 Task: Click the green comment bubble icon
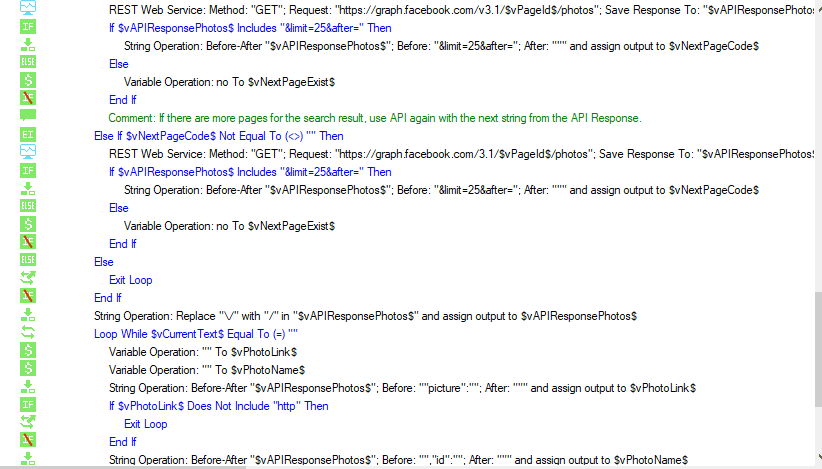(28, 115)
